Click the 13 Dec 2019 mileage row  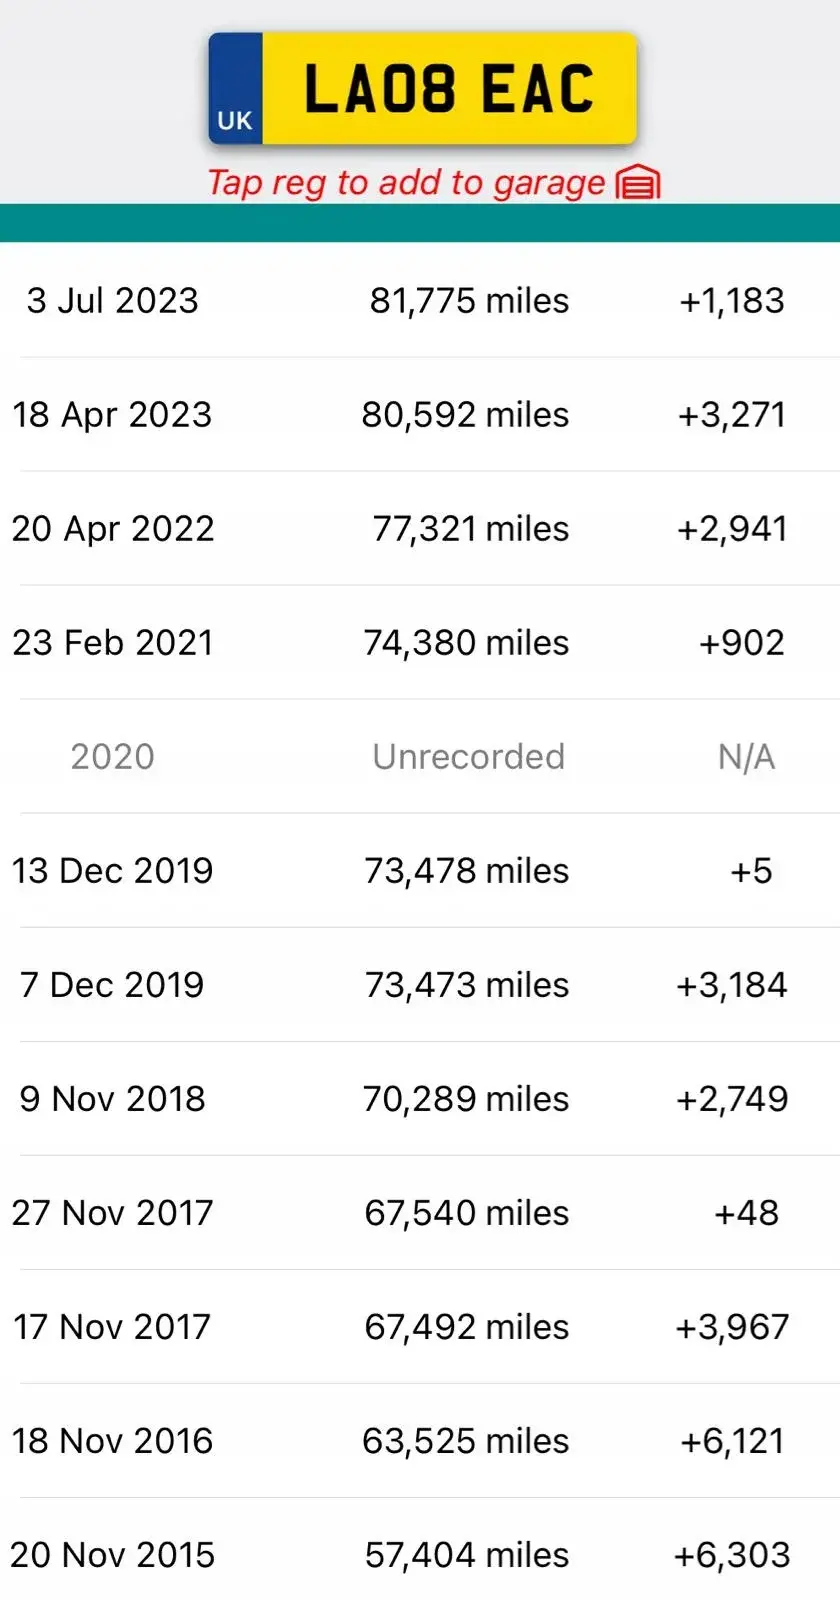(420, 870)
